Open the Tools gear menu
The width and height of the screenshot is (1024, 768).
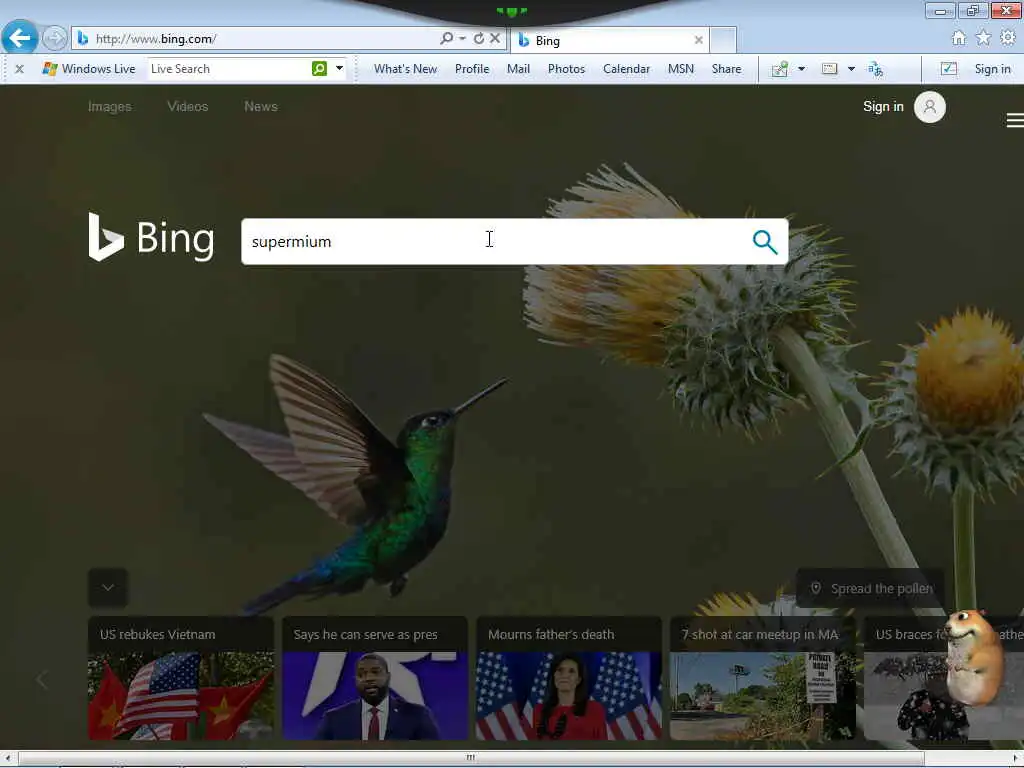click(x=1008, y=38)
